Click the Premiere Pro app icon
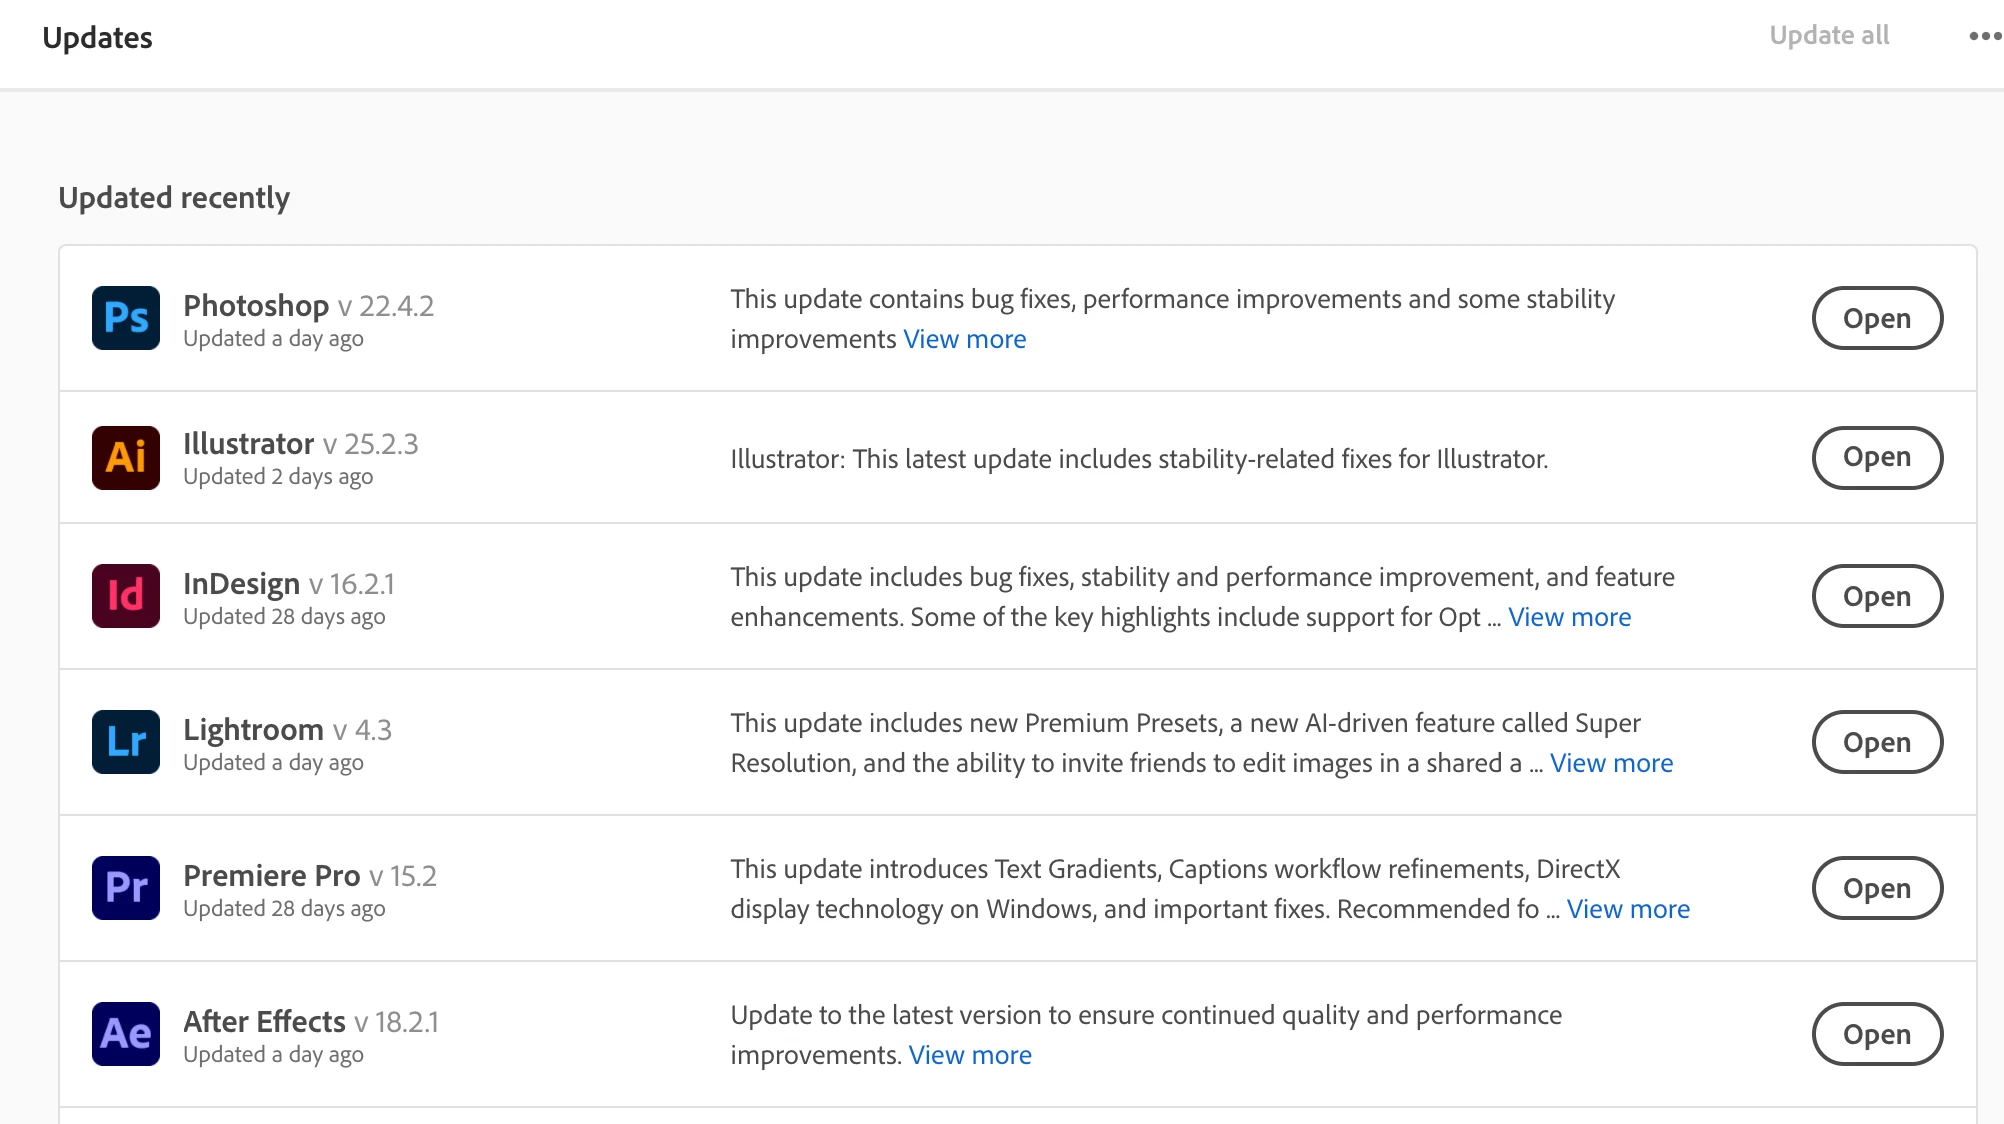This screenshot has height=1124, width=2004. 126,888
